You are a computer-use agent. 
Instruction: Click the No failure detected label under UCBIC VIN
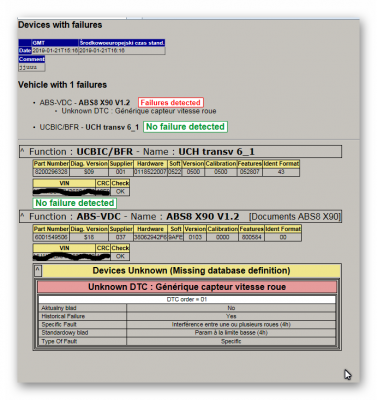tap(74, 203)
